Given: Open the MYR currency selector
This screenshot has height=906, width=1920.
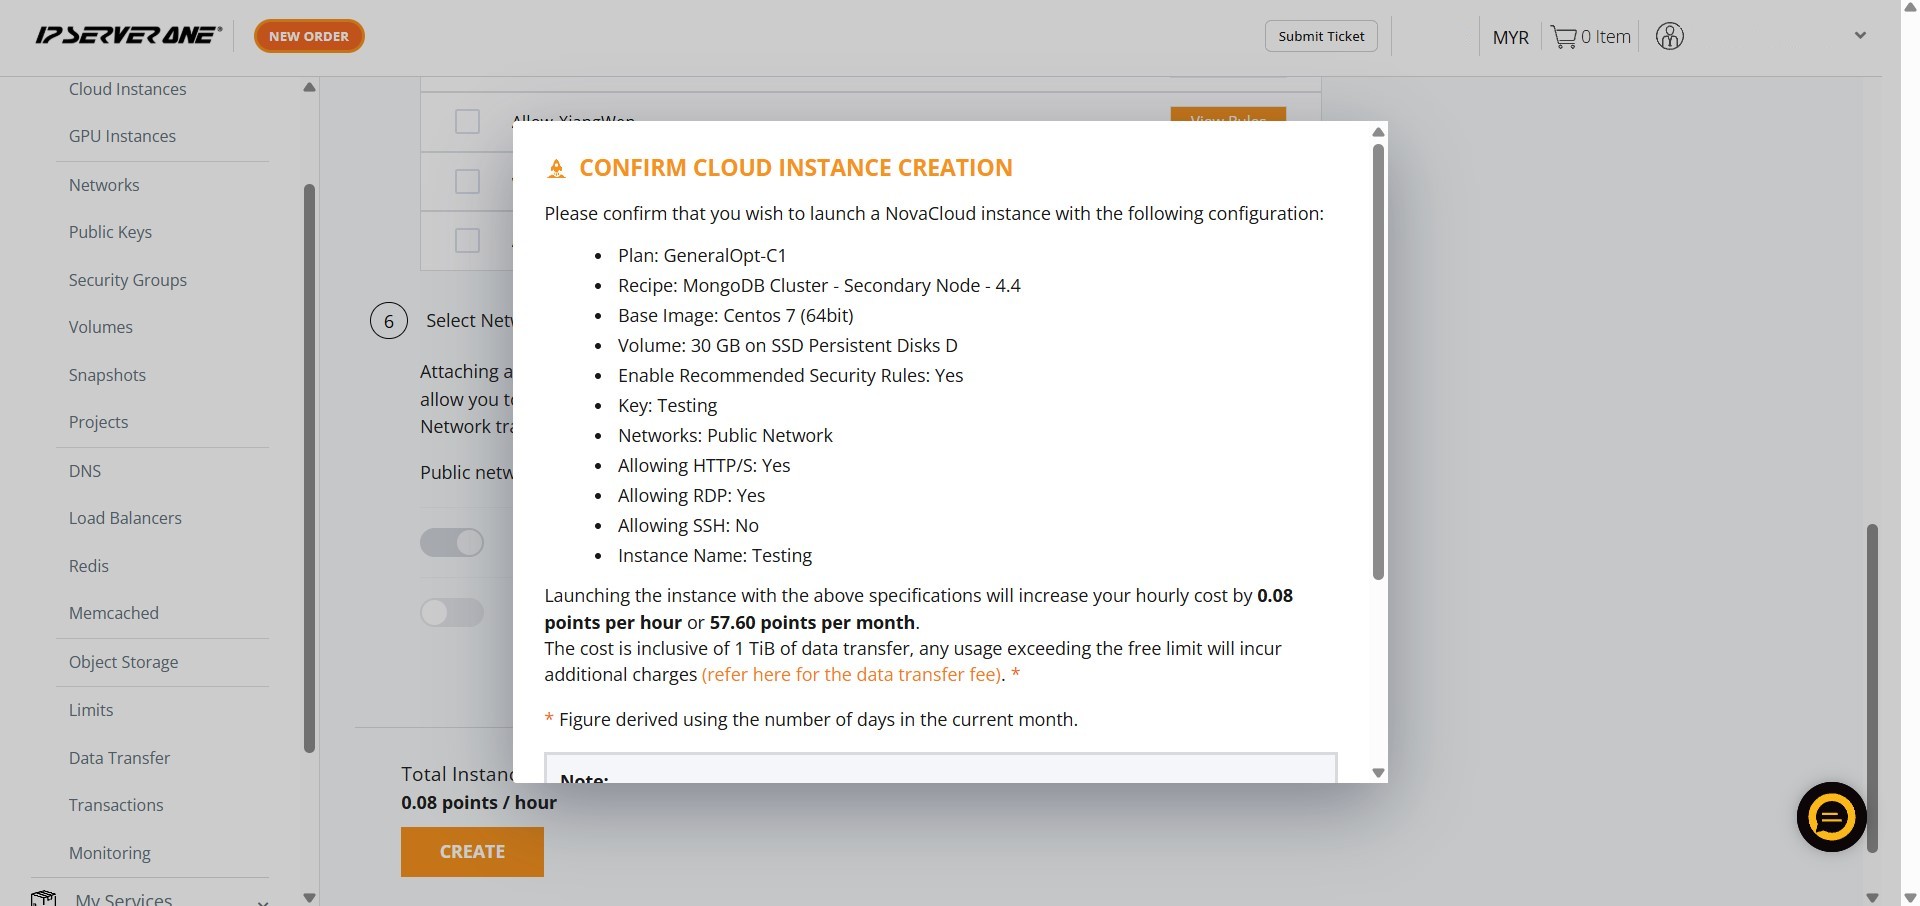Looking at the screenshot, I should click(1510, 37).
